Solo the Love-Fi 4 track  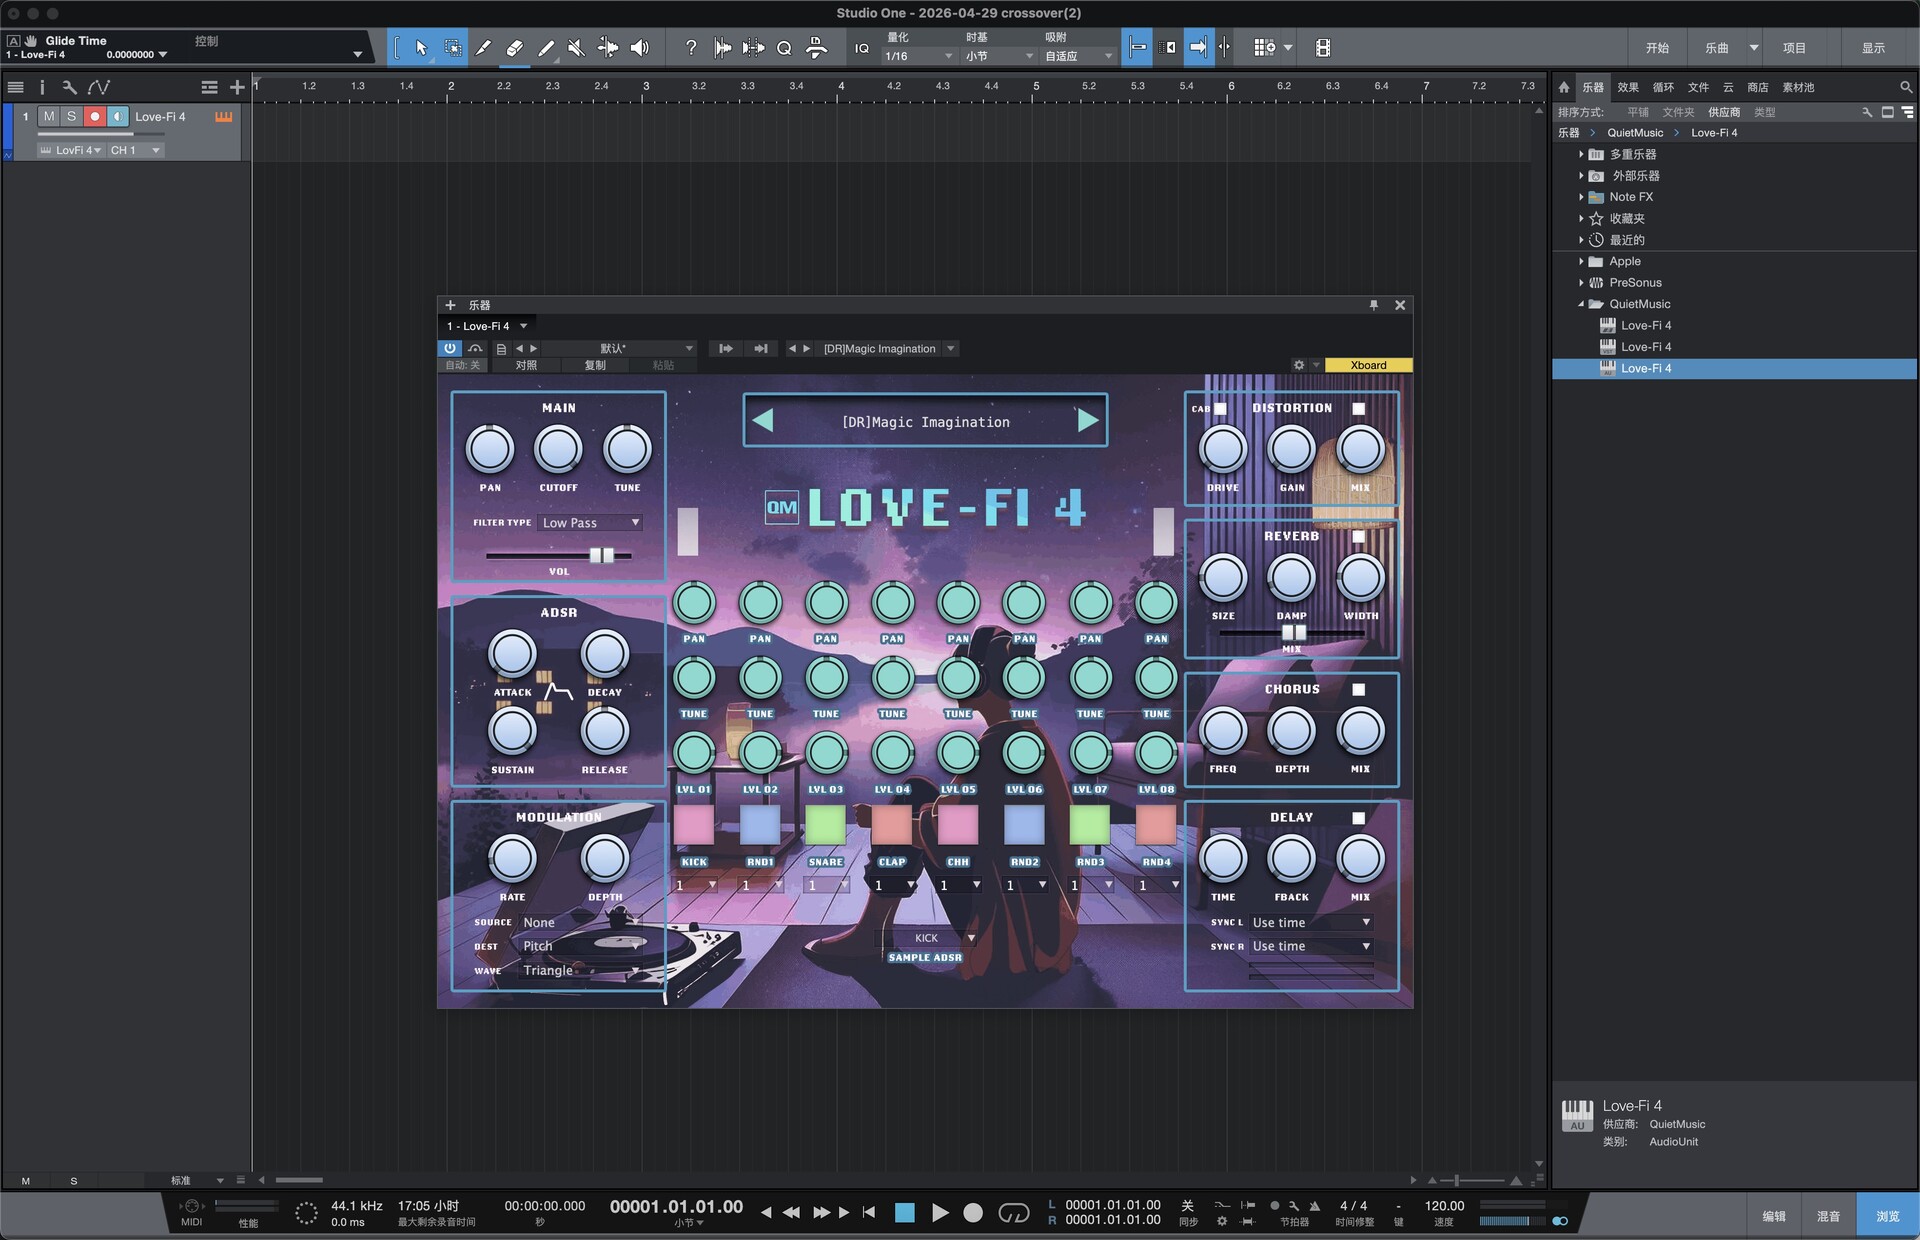point(72,117)
